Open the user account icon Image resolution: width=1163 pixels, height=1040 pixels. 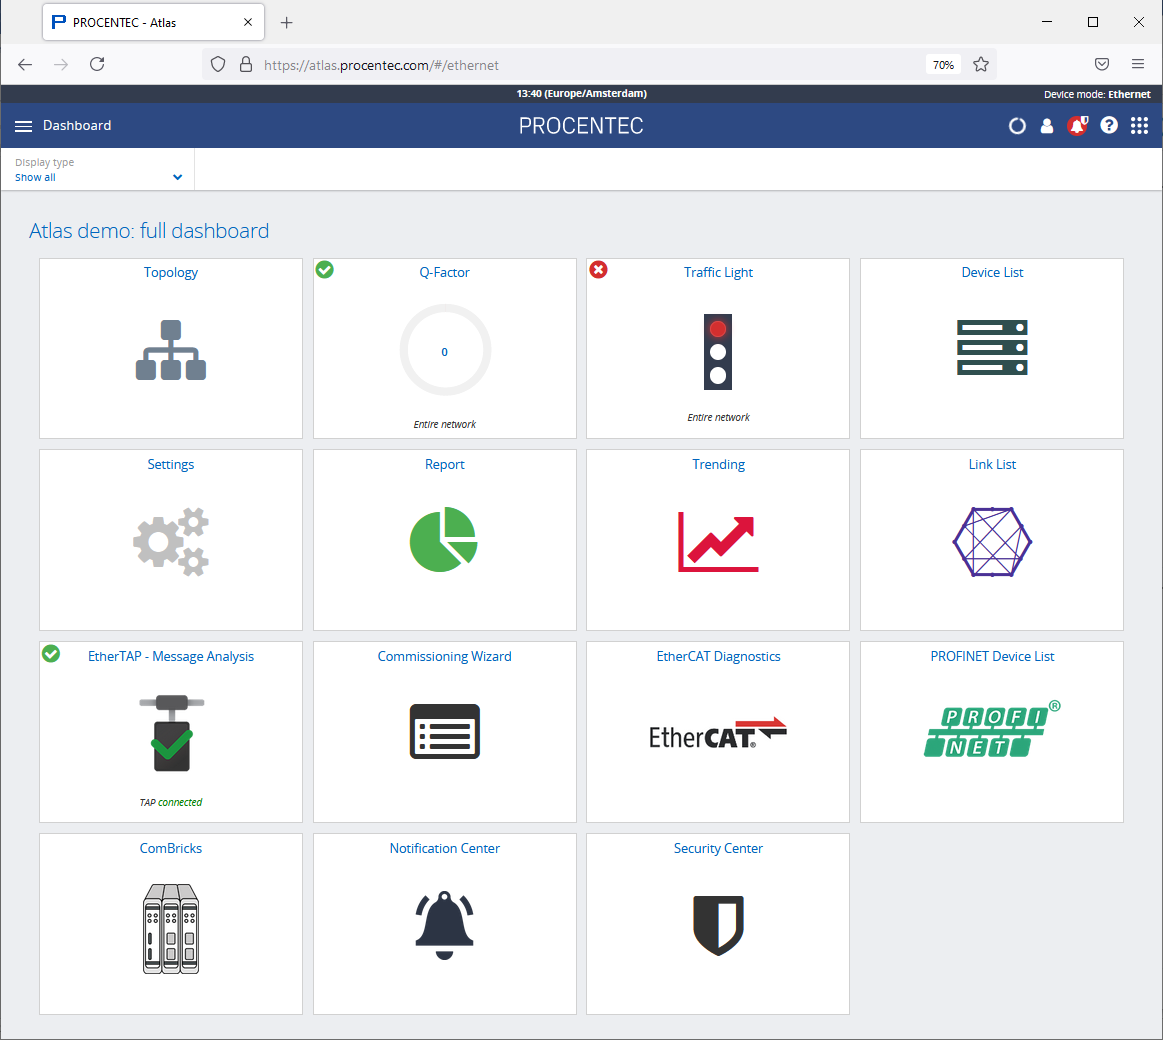click(x=1047, y=126)
